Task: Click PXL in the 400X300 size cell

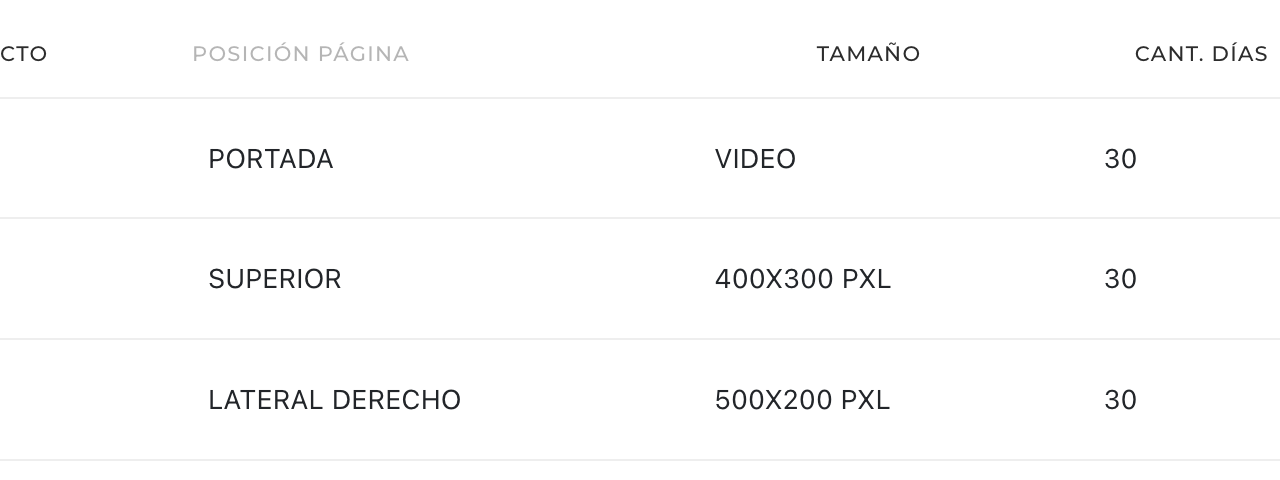Action: [866, 279]
